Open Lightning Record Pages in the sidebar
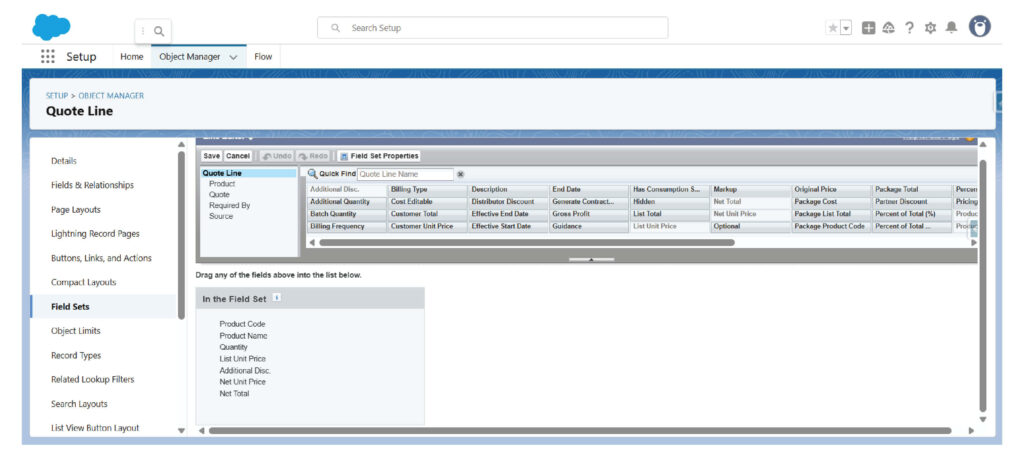This screenshot has width=1024, height=456. point(95,233)
